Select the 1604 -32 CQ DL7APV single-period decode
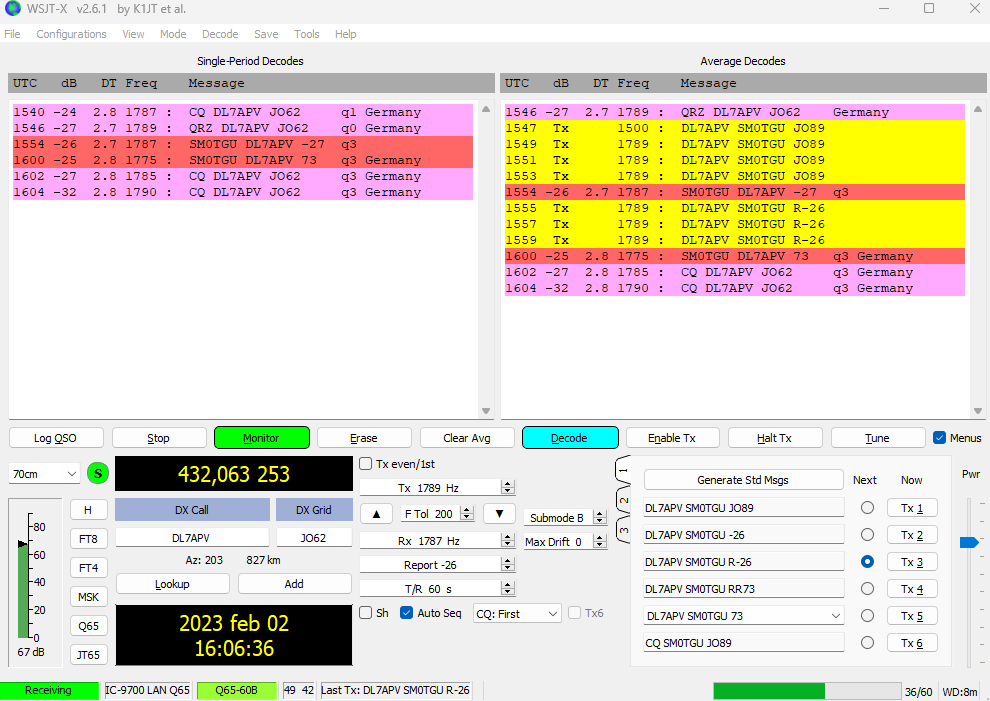Viewport: 990px width, 701px height. tap(242, 192)
